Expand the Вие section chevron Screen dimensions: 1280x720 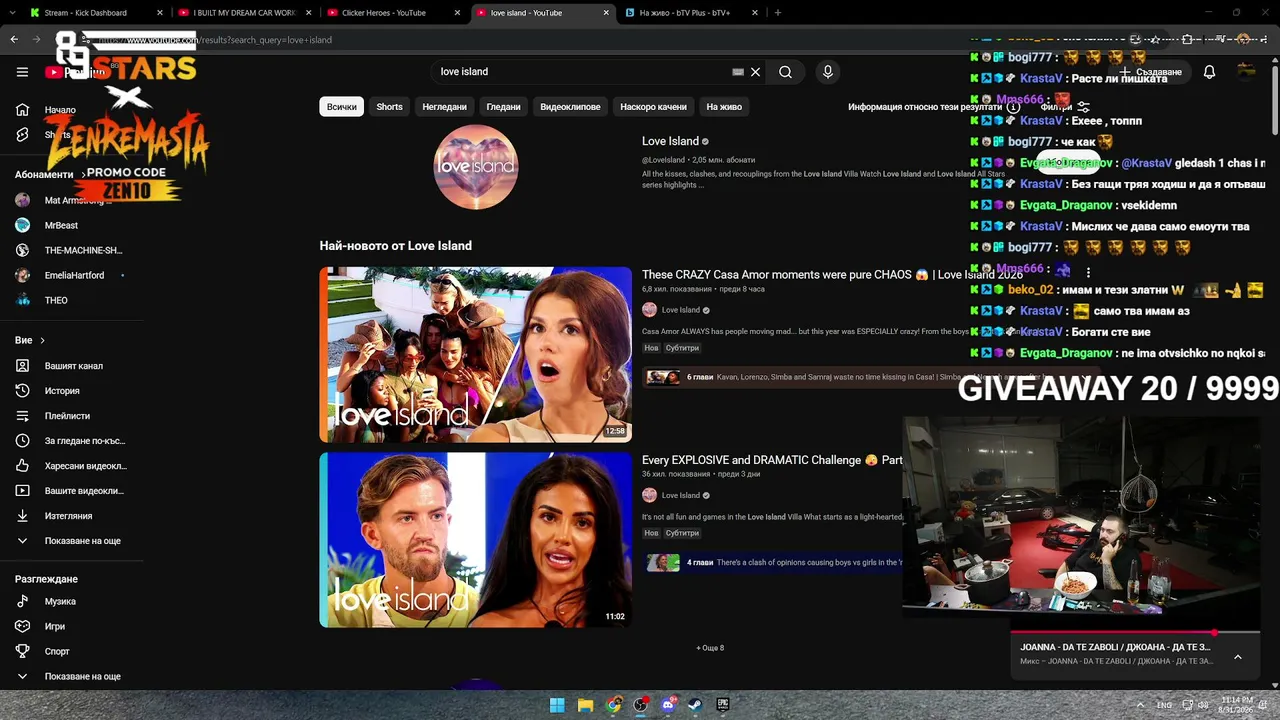[42, 341]
